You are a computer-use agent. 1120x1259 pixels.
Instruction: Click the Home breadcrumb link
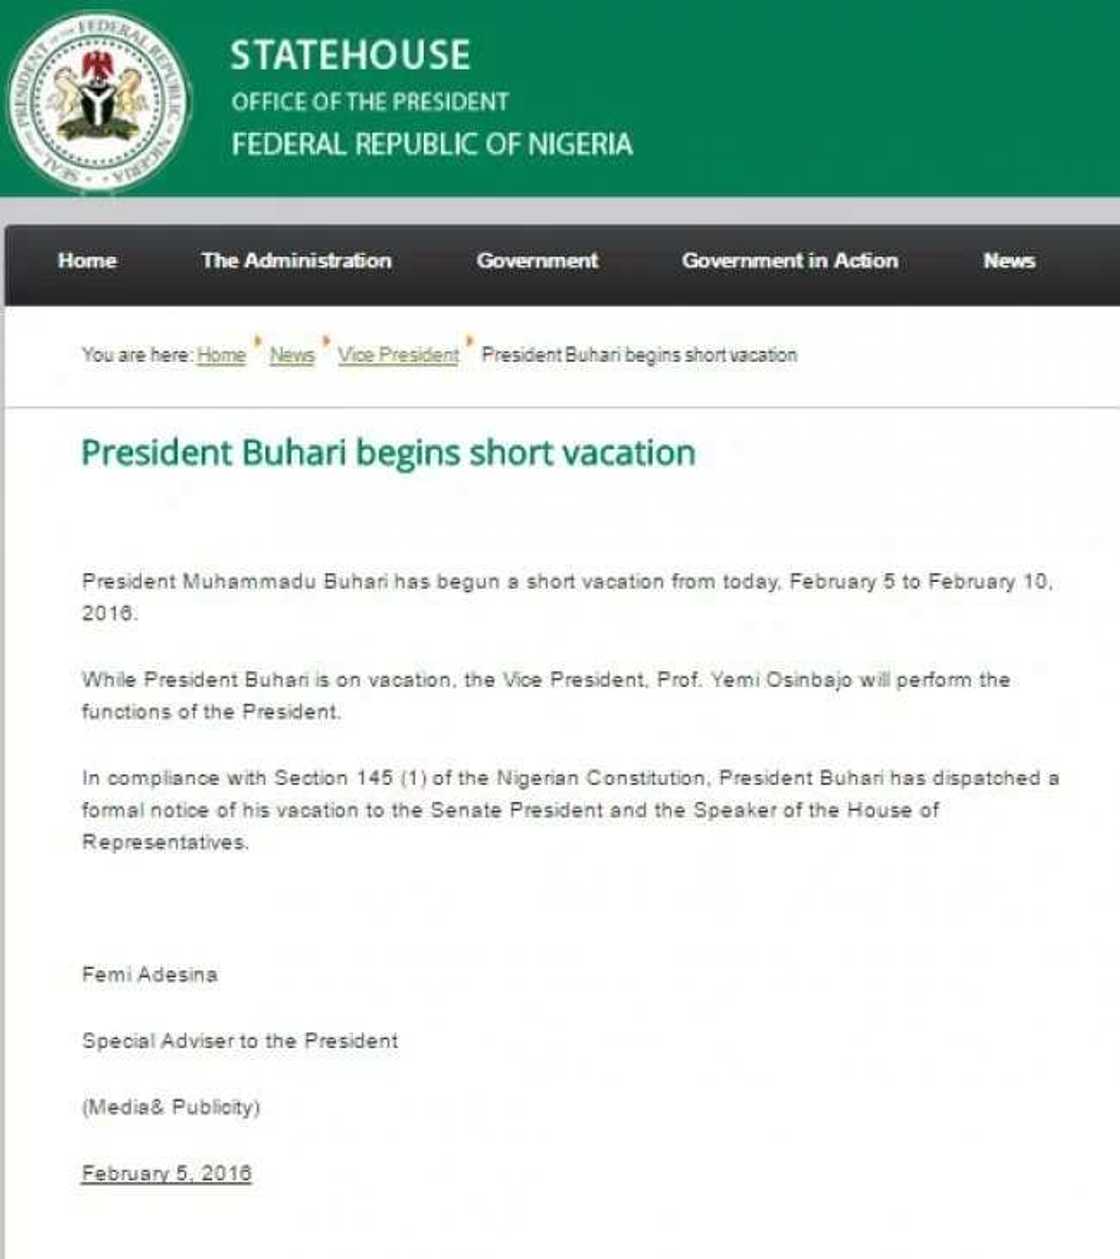coord(222,355)
